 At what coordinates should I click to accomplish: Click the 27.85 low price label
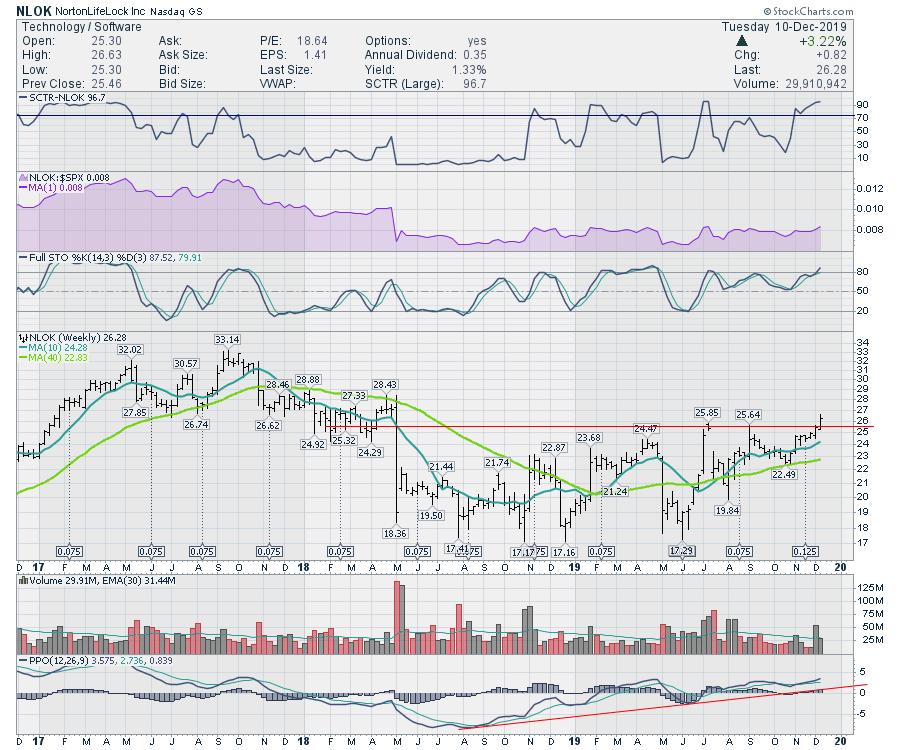pos(135,413)
